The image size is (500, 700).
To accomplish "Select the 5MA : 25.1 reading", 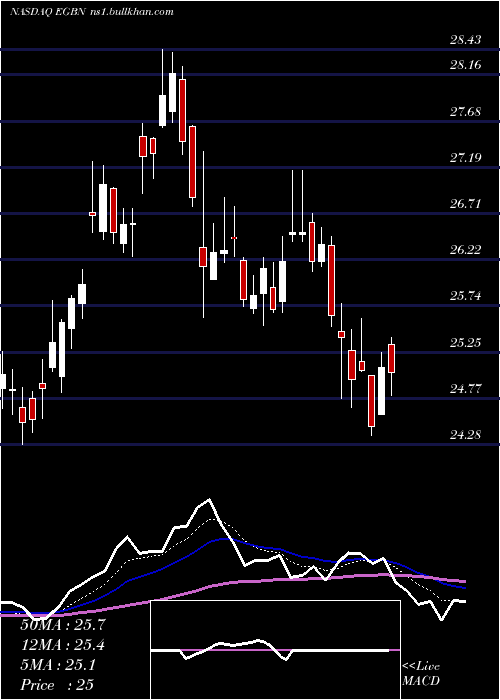I will coord(58,665).
